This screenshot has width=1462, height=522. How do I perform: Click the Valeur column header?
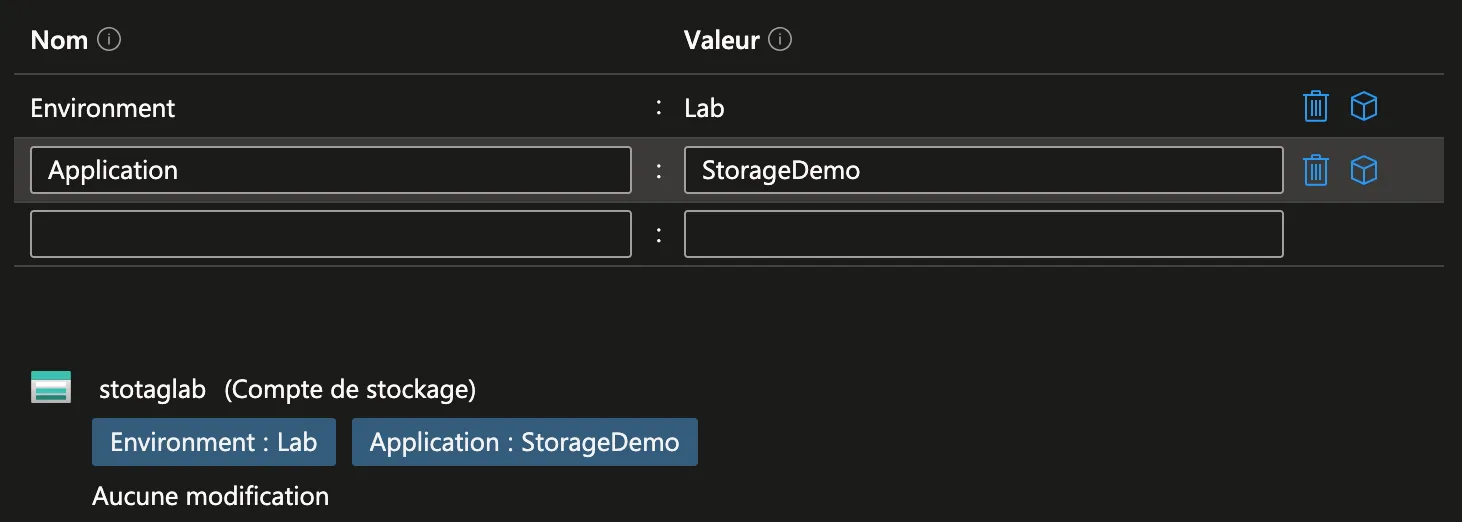click(x=722, y=40)
